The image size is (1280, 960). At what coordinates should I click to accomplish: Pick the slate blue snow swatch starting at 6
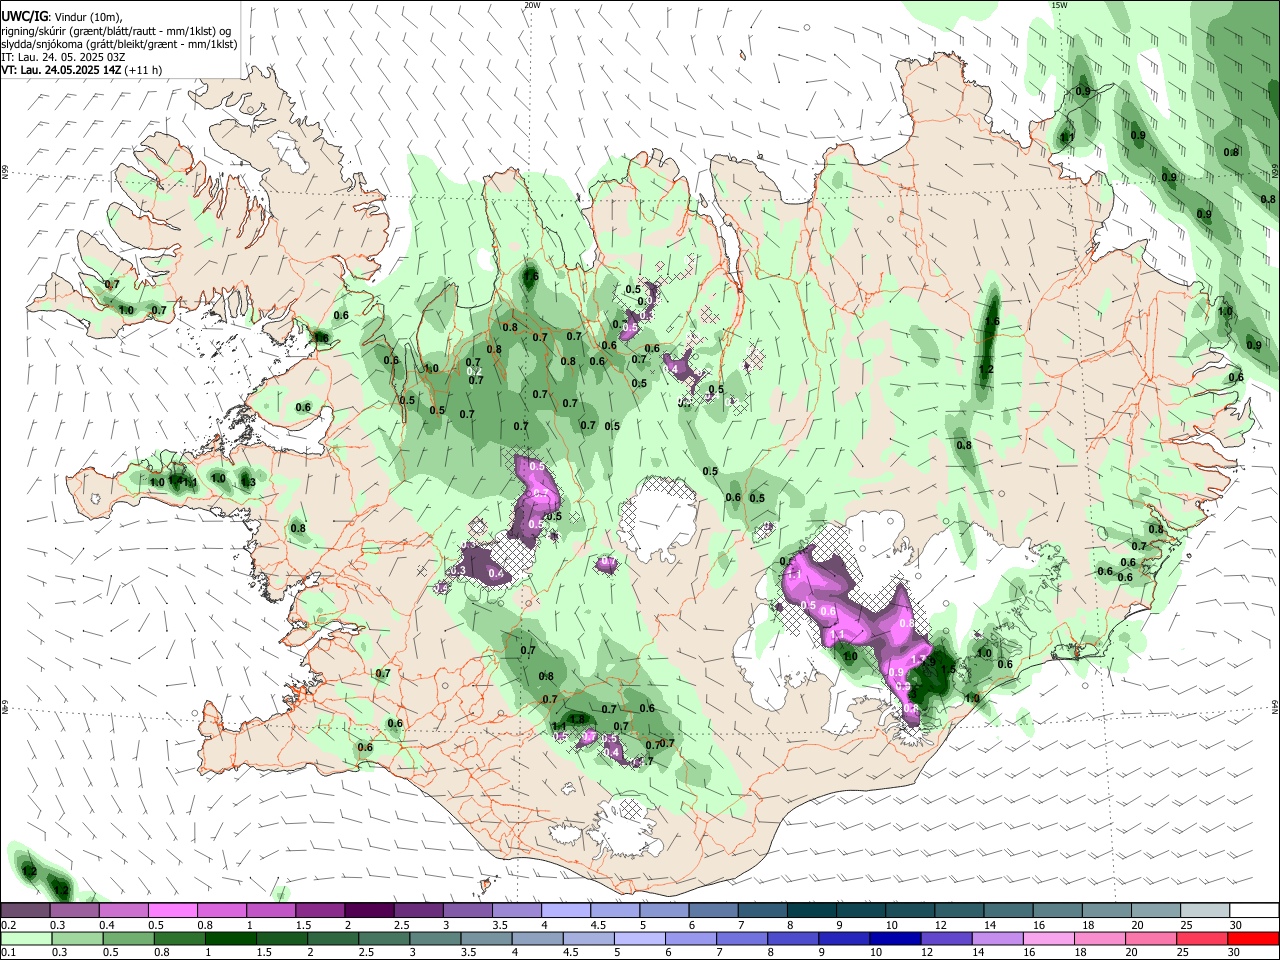click(713, 911)
